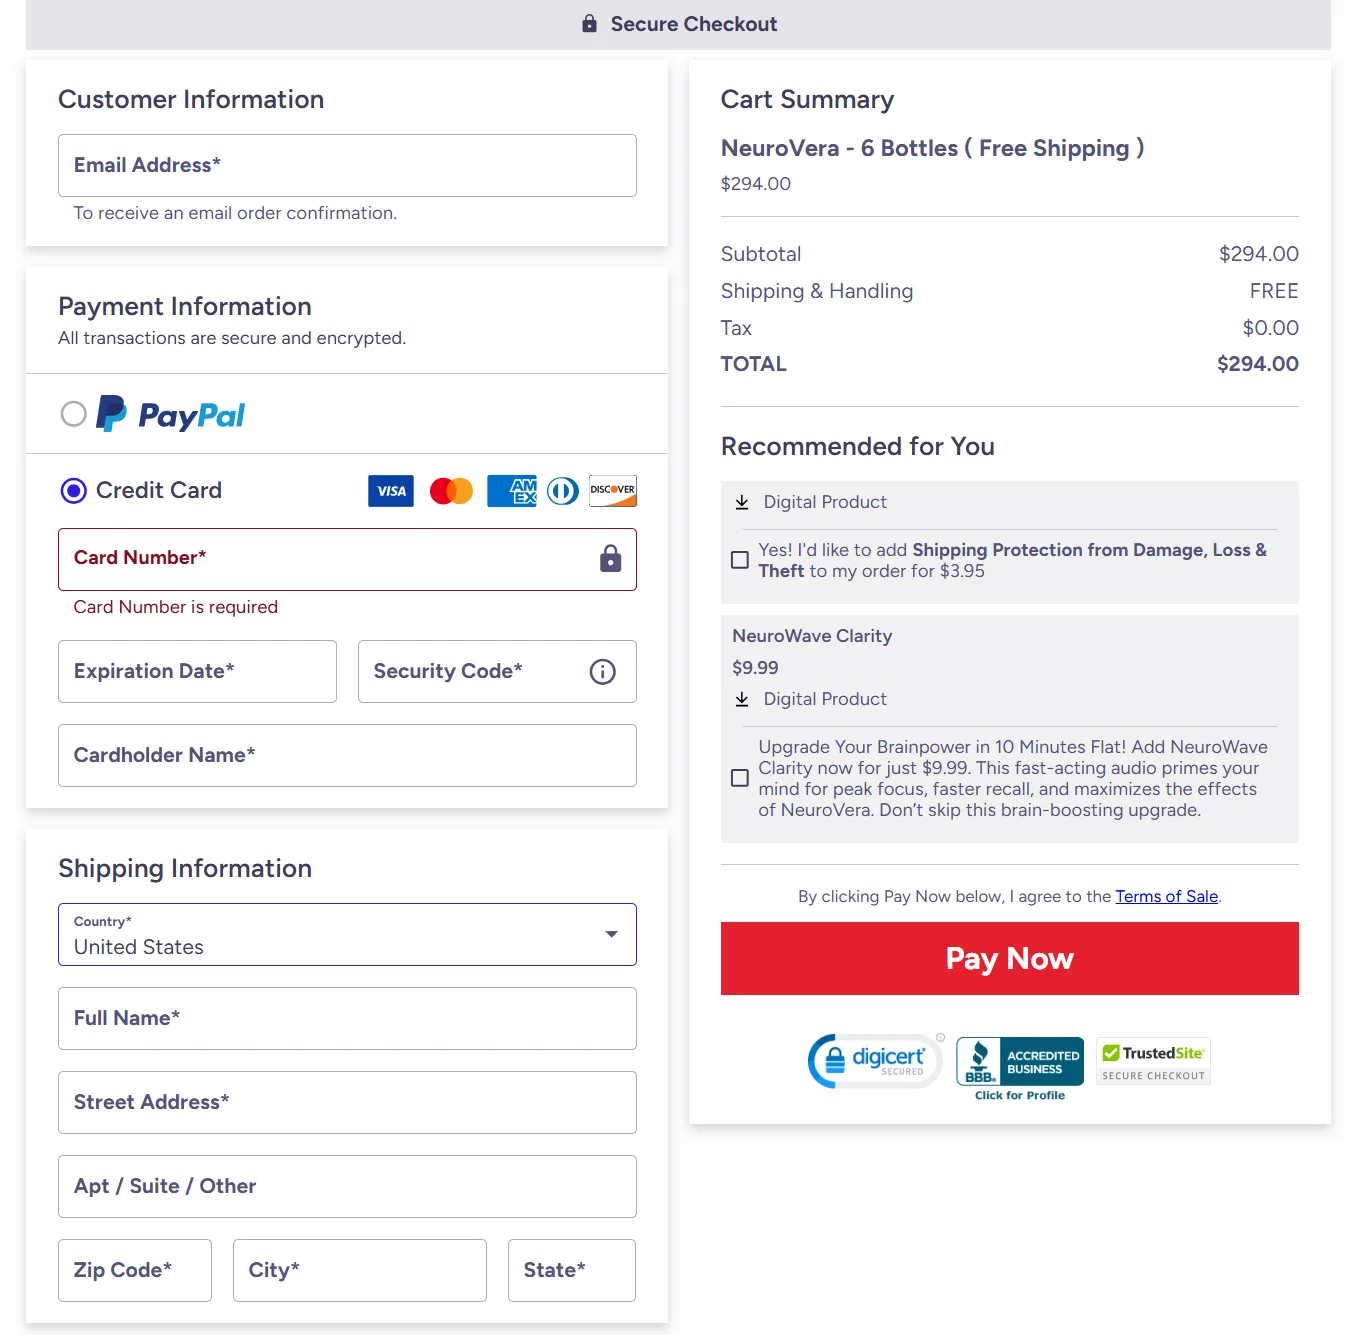
Task: Select the PayPal payment option
Action: 74,414
